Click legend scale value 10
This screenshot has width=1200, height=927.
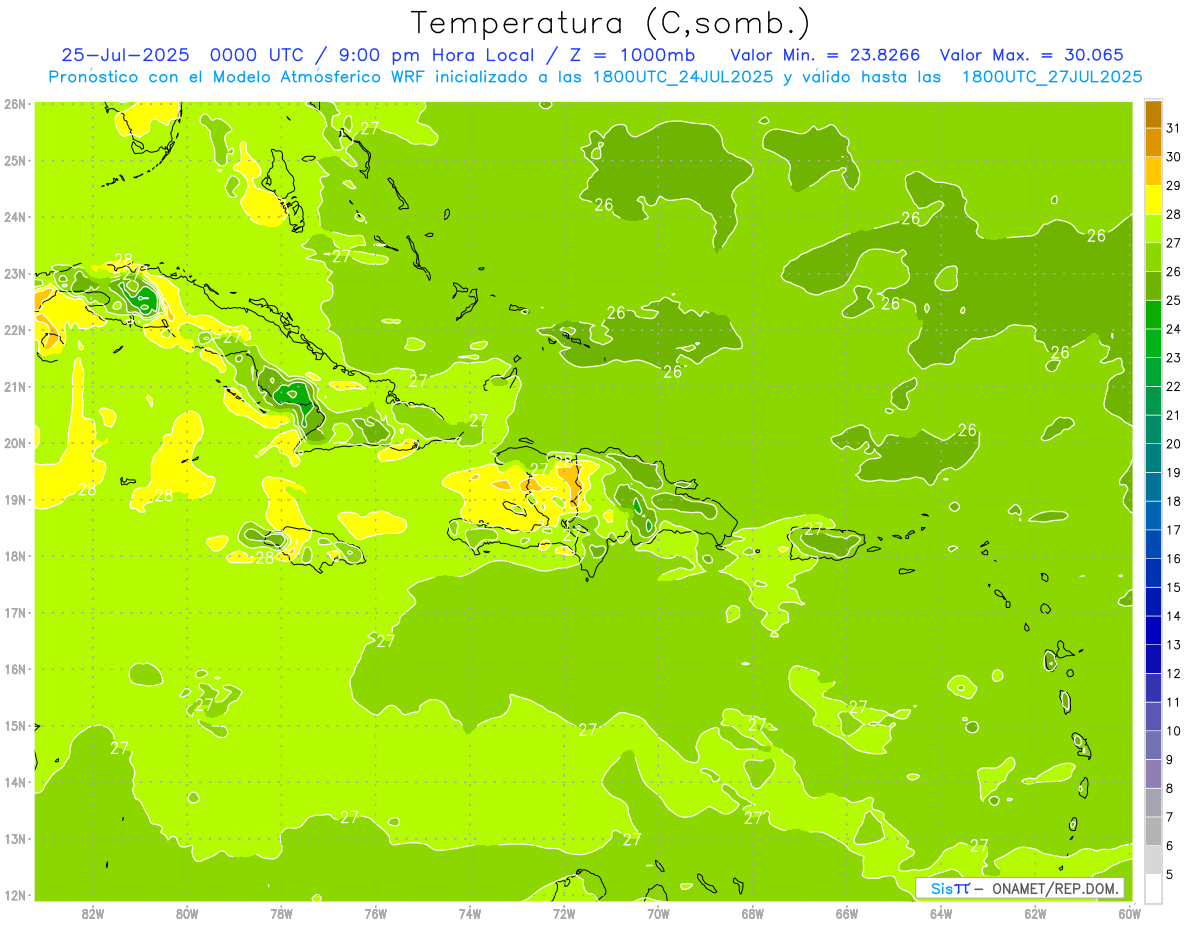tap(1173, 731)
